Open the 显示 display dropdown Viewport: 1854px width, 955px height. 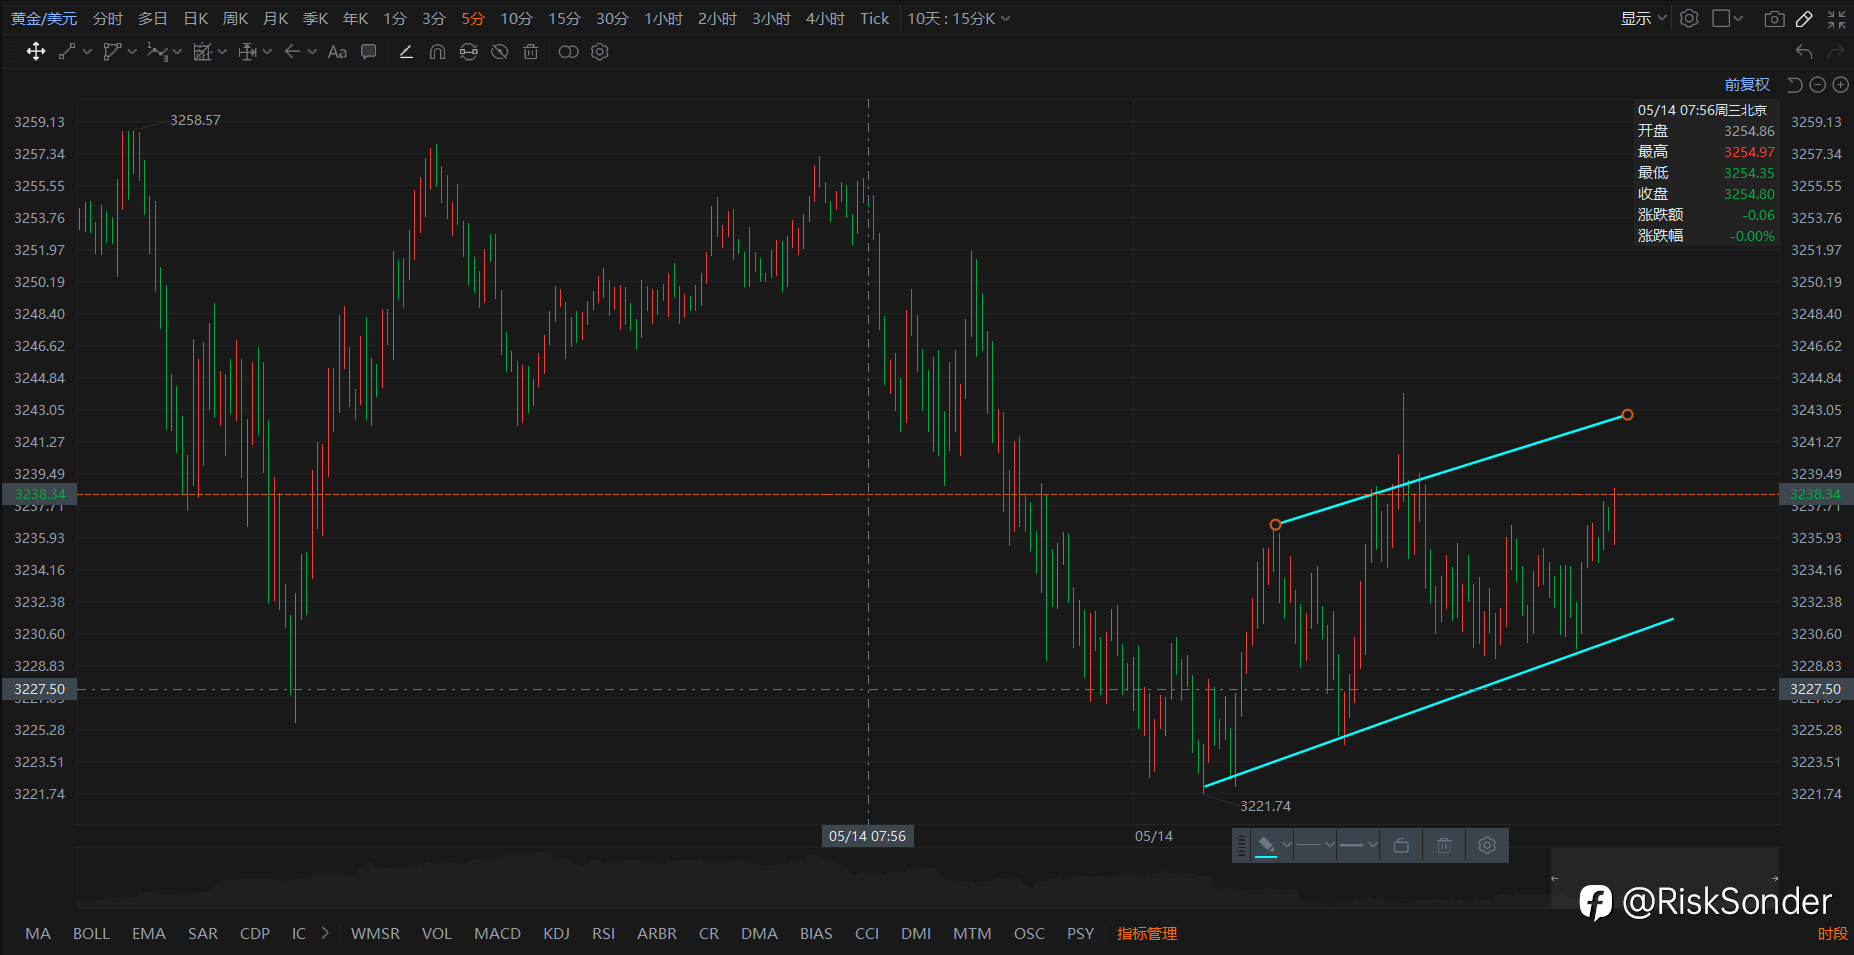point(1643,19)
